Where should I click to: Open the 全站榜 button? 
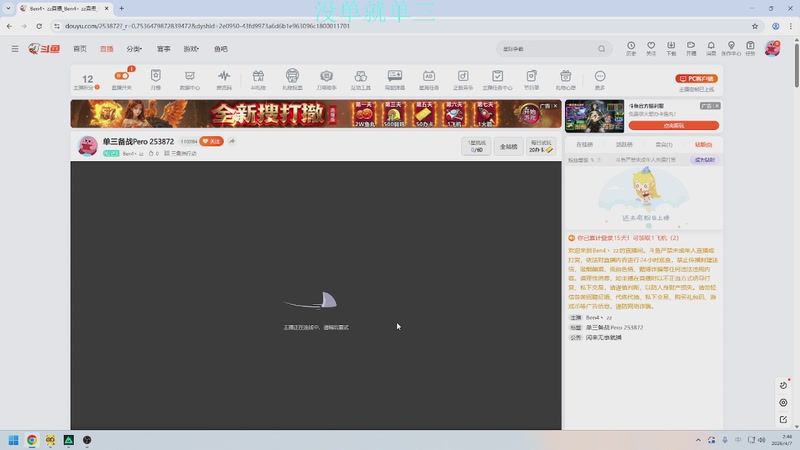click(x=508, y=146)
